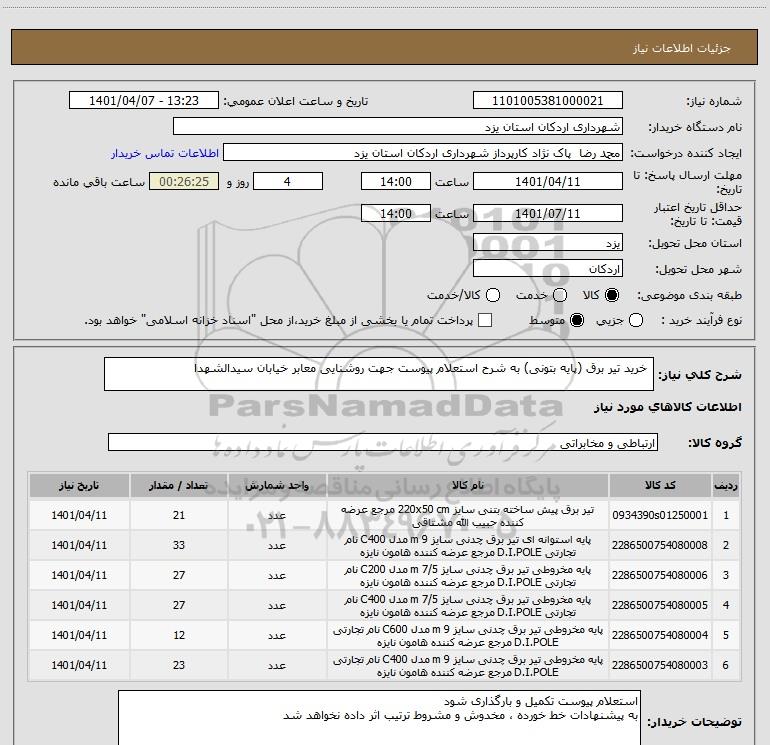
Task: Click the ردیف column header
Action: (726, 485)
